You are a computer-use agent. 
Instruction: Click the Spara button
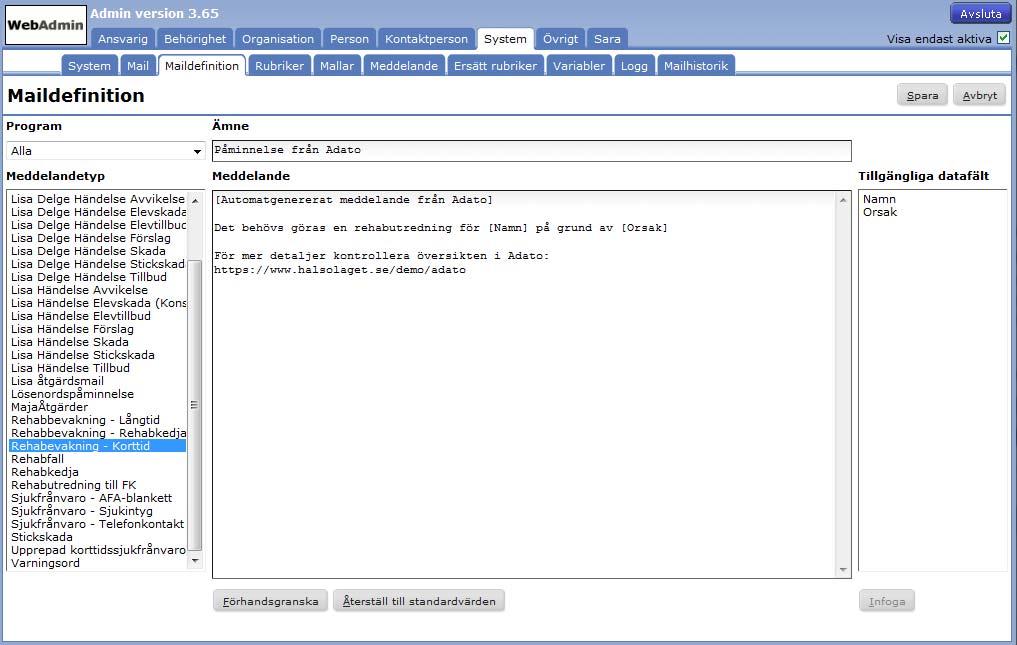922,95
